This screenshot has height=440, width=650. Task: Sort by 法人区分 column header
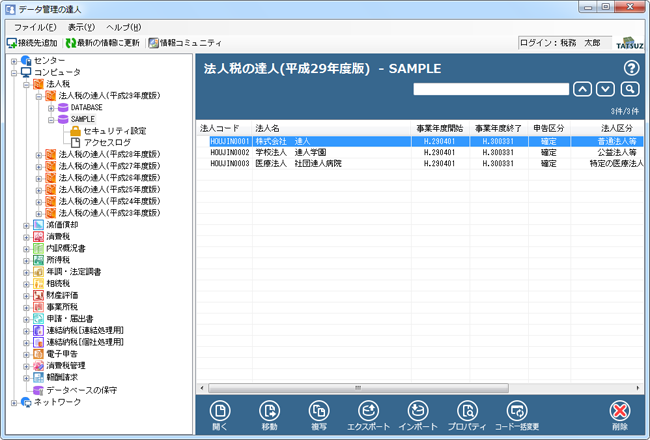pos(607,128)
